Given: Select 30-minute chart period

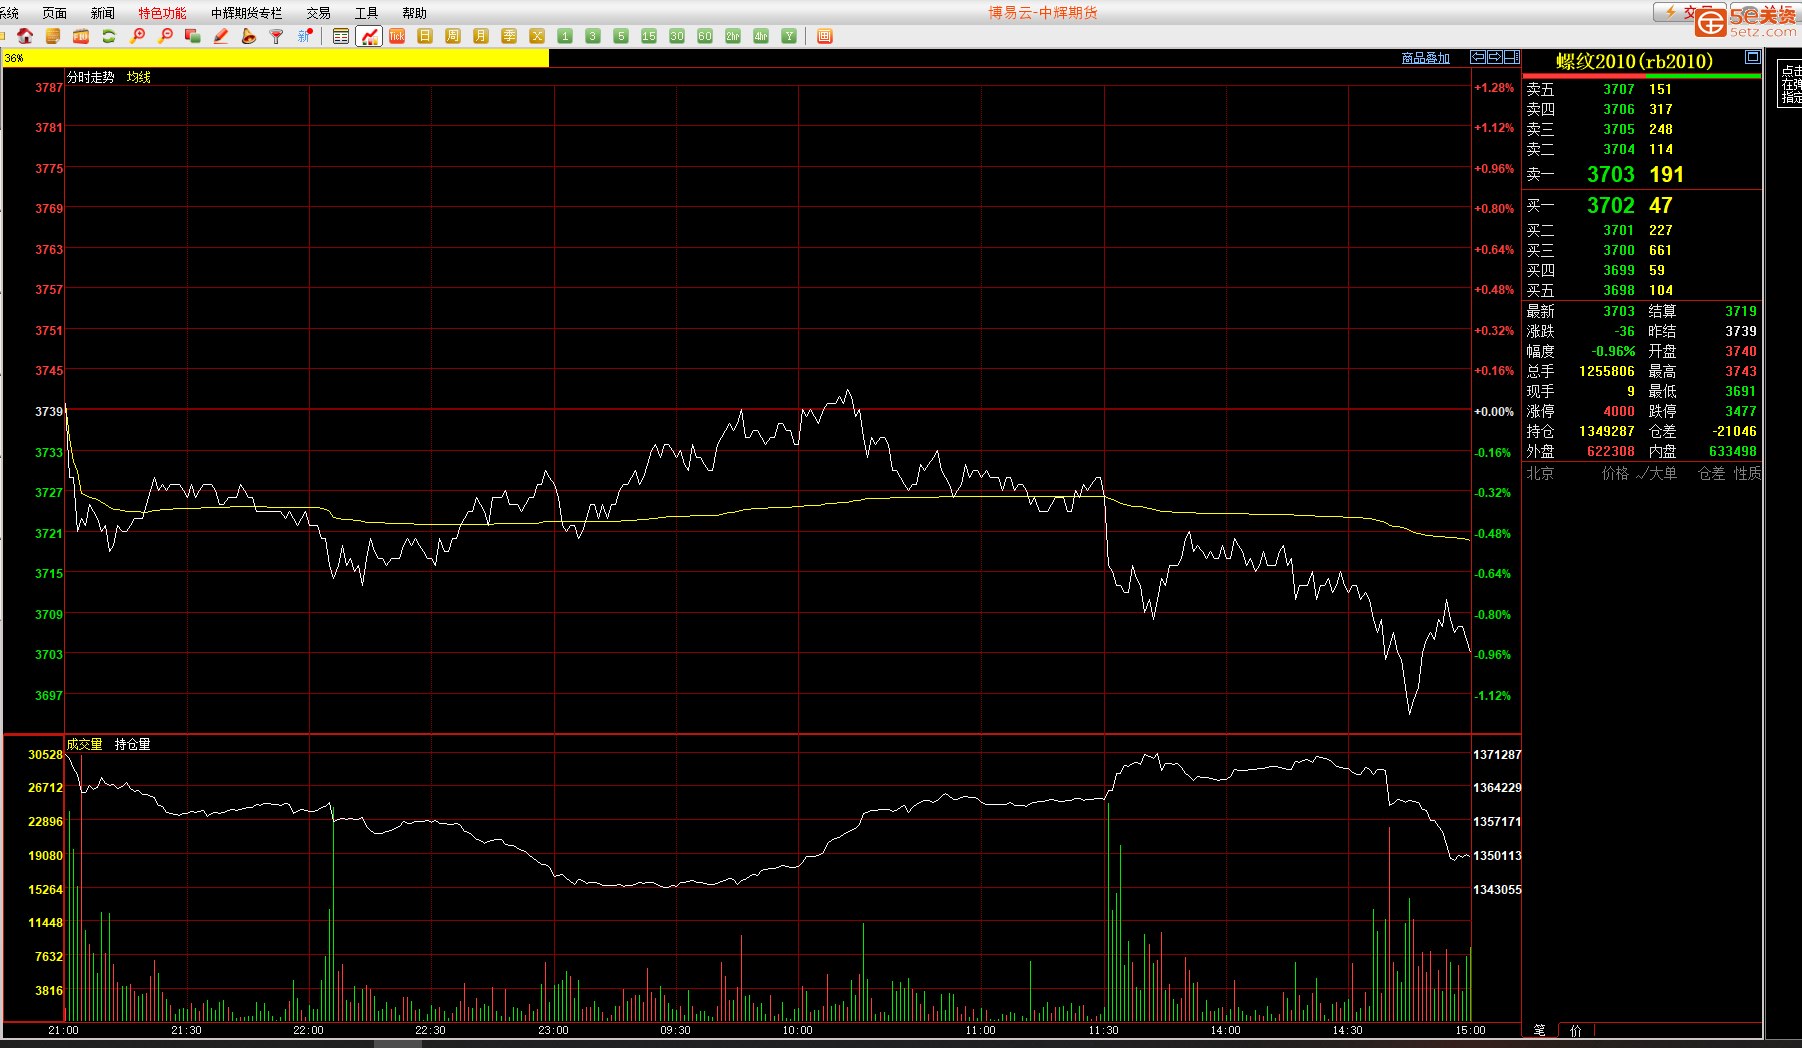Looking at the screenshot, I should coord(677,36).
